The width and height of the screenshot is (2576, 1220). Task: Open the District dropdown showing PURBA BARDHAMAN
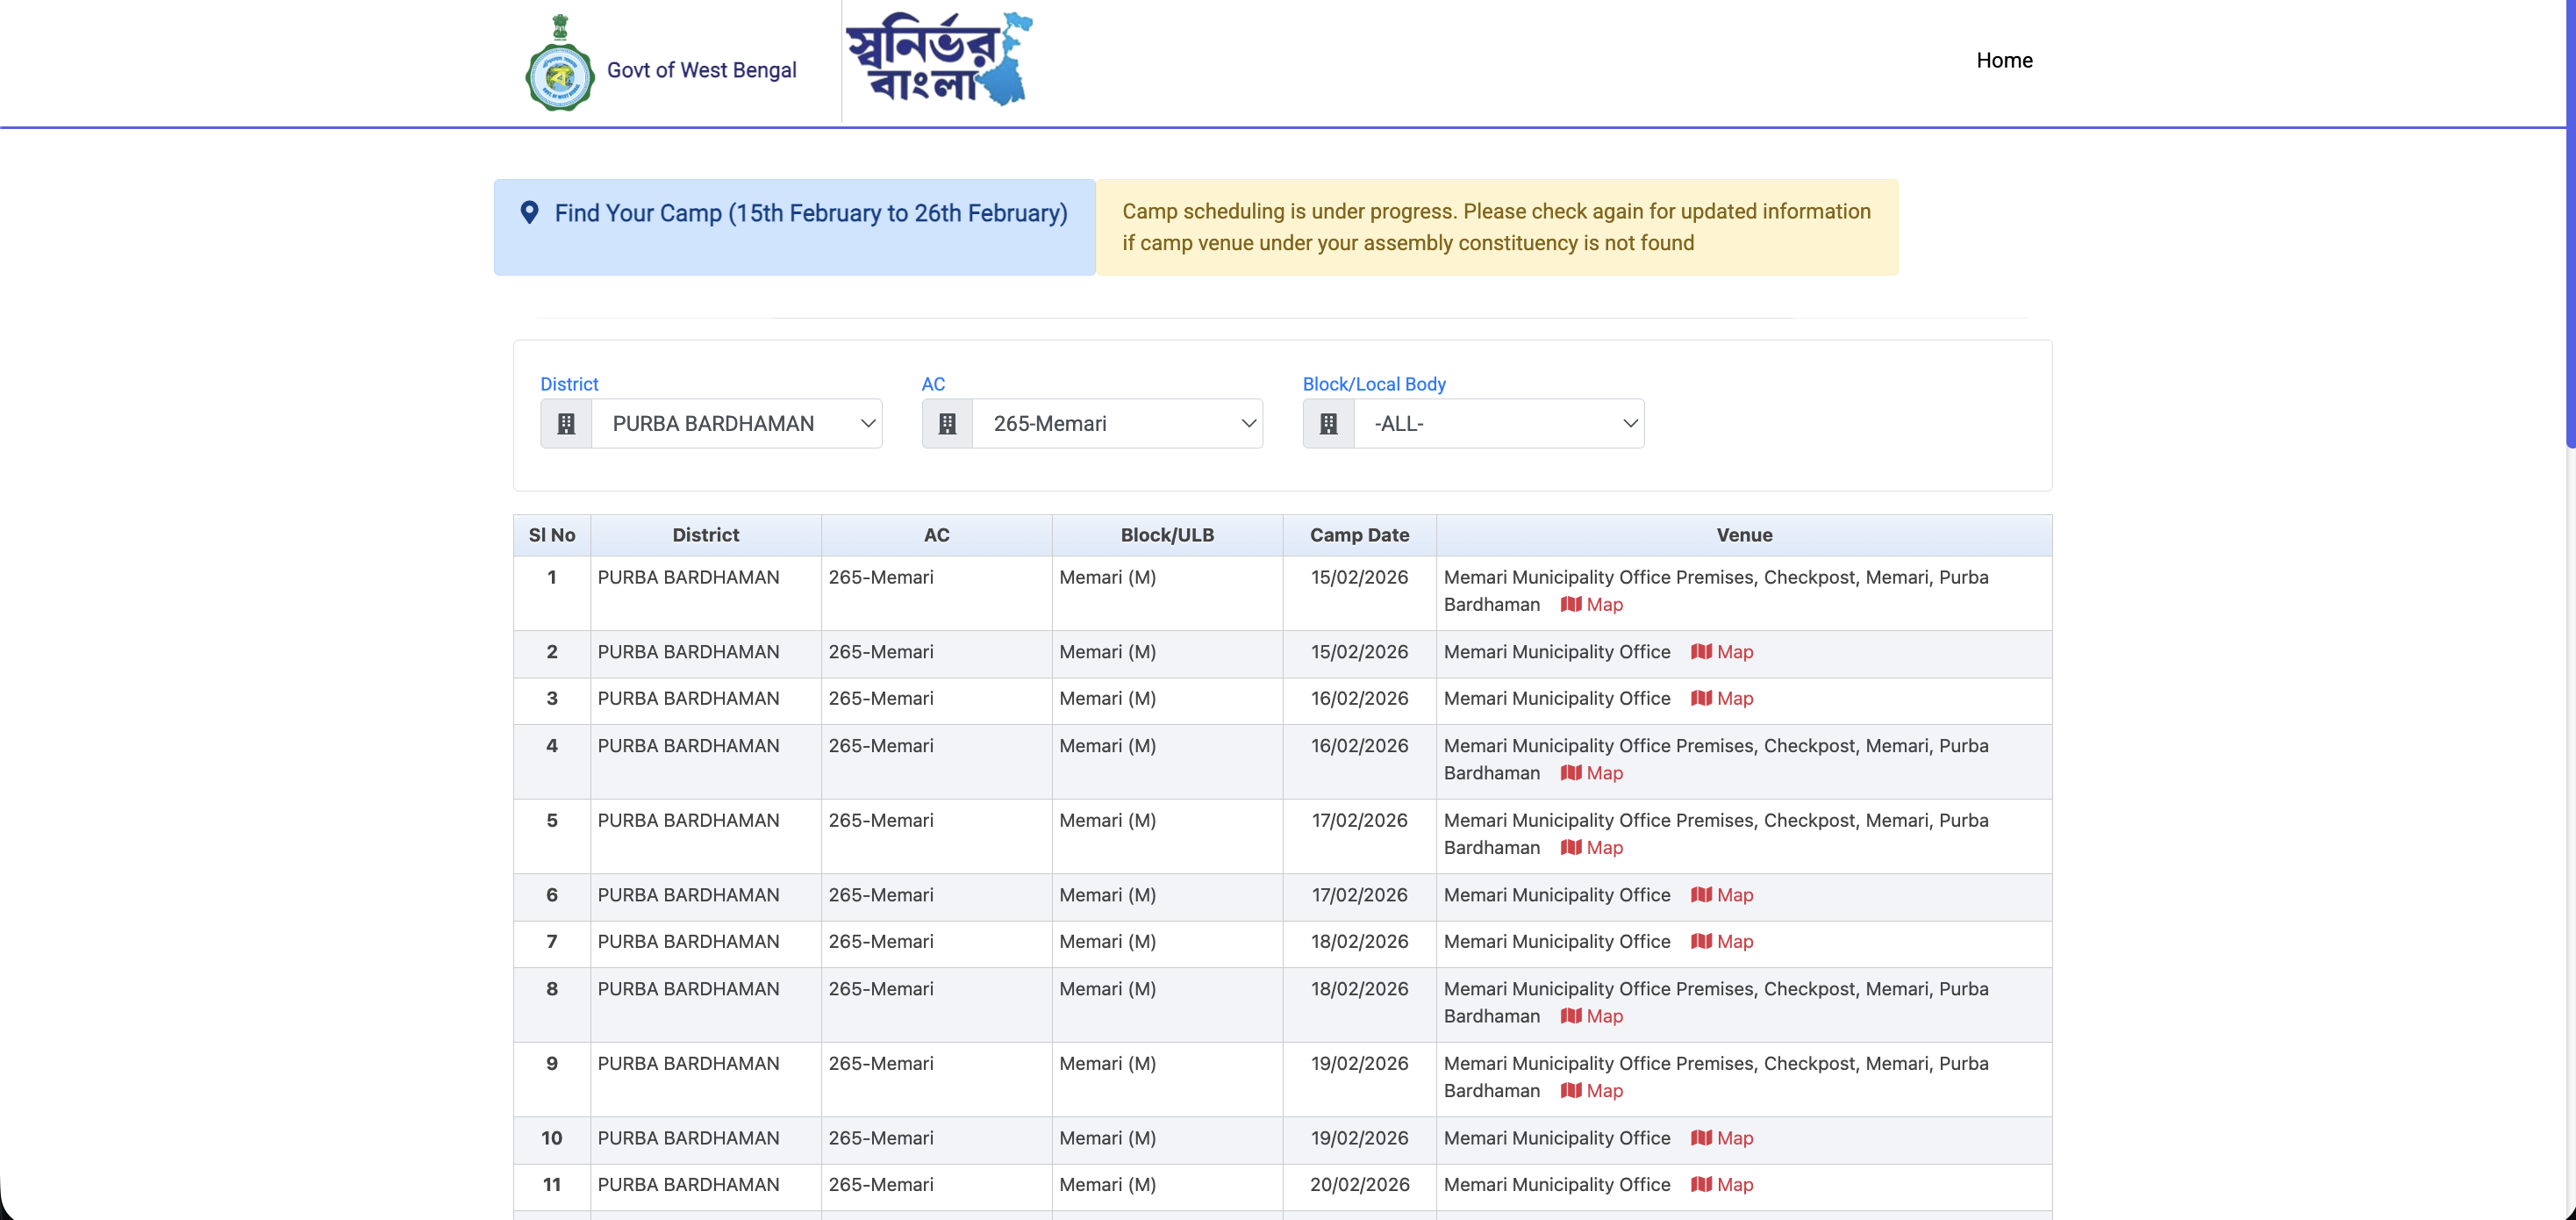(737, 424)
